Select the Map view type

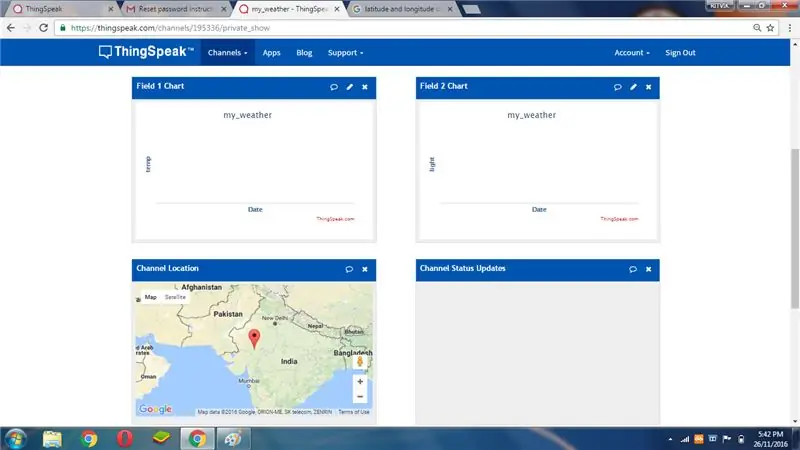[x=151, y=297]
